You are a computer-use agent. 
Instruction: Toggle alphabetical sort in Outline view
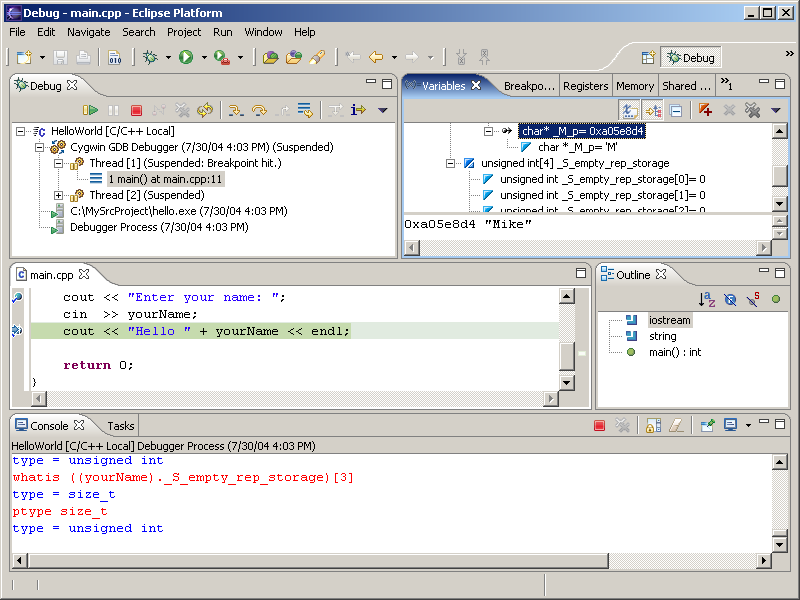tap(707, 299)
